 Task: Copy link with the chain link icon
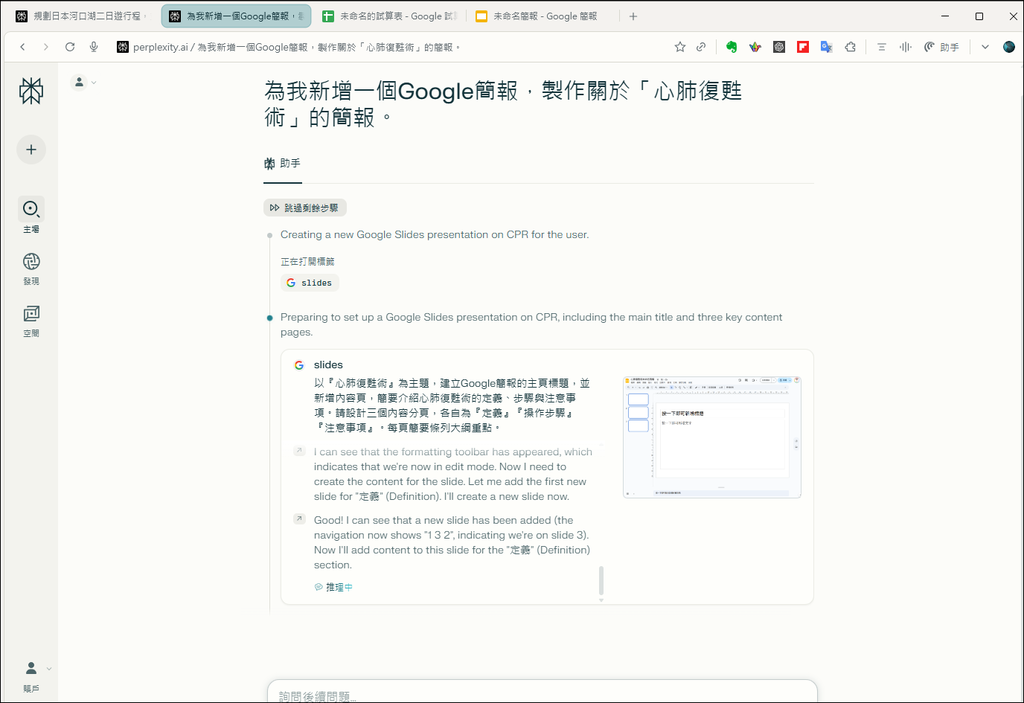pyautogui.click(x=701, y=47)
